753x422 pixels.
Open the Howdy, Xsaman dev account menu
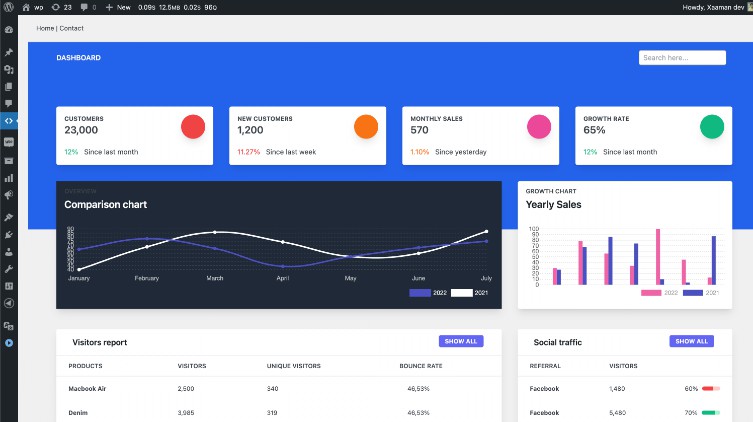[x=714, y=7]
